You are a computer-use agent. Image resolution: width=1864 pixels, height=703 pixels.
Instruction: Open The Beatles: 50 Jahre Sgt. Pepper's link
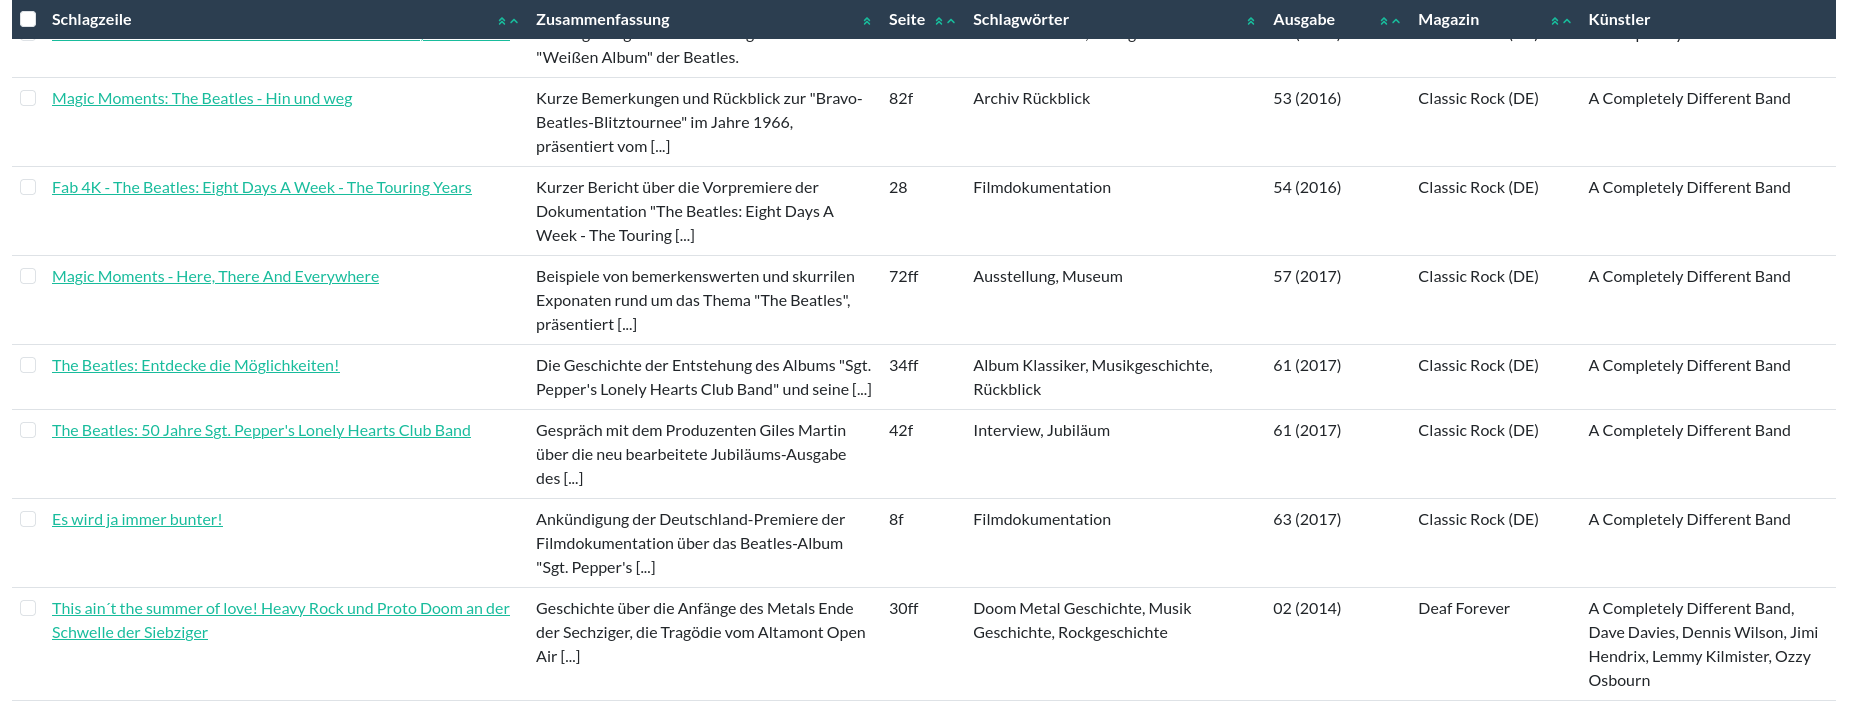(261, 430)
